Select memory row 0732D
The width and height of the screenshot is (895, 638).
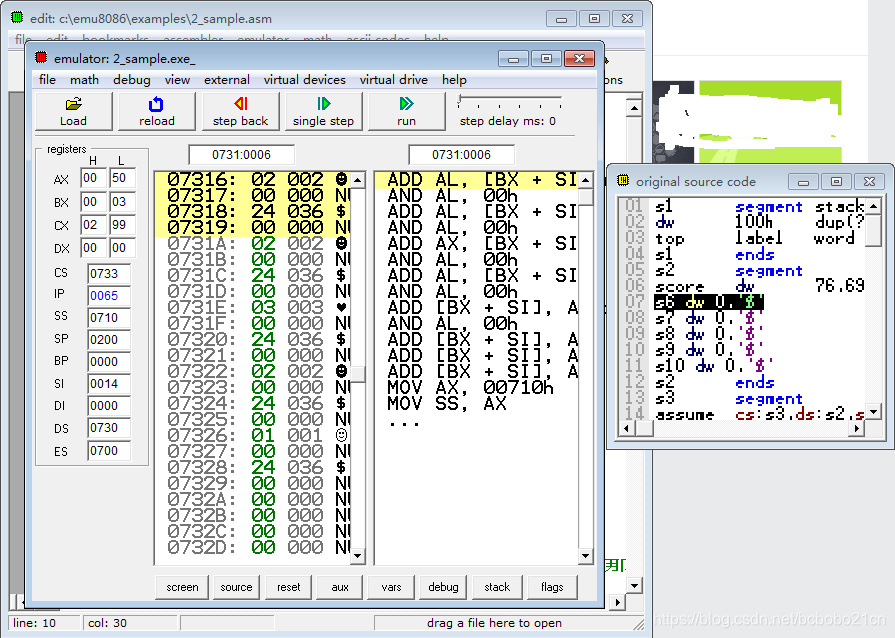(x=253, y=547)
